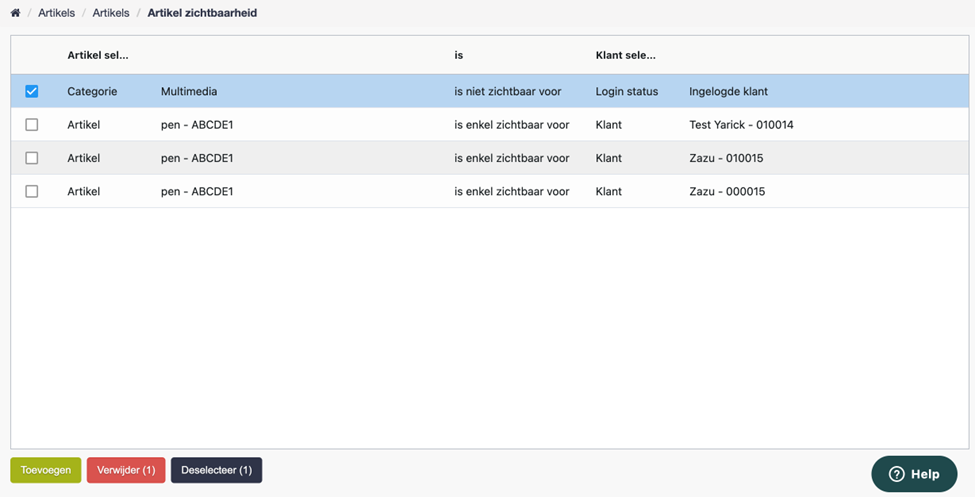Click Test Yarick - 010014 cell
The width and height of the screenshot is (975, 497).
[x=741, y=125]
